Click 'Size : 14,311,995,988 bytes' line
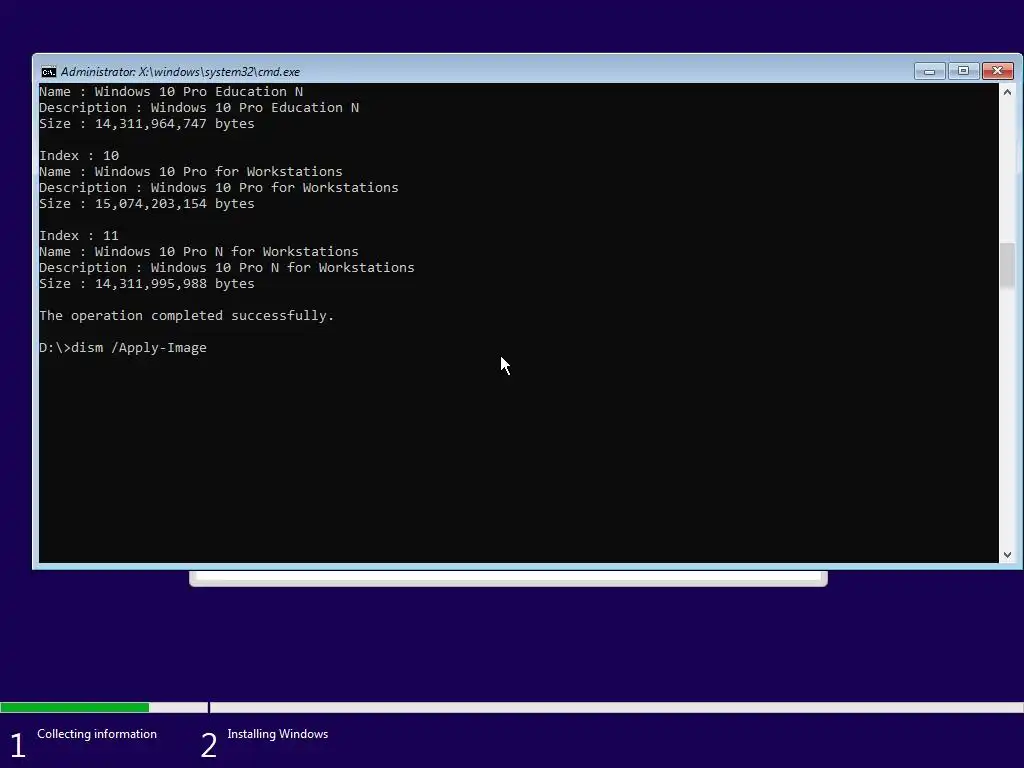 [x=147, y=283]
